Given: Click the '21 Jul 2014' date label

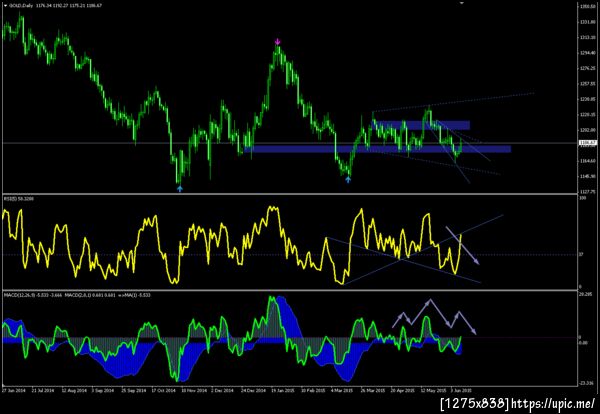Looking at the screenshot, I should (43, 391).
